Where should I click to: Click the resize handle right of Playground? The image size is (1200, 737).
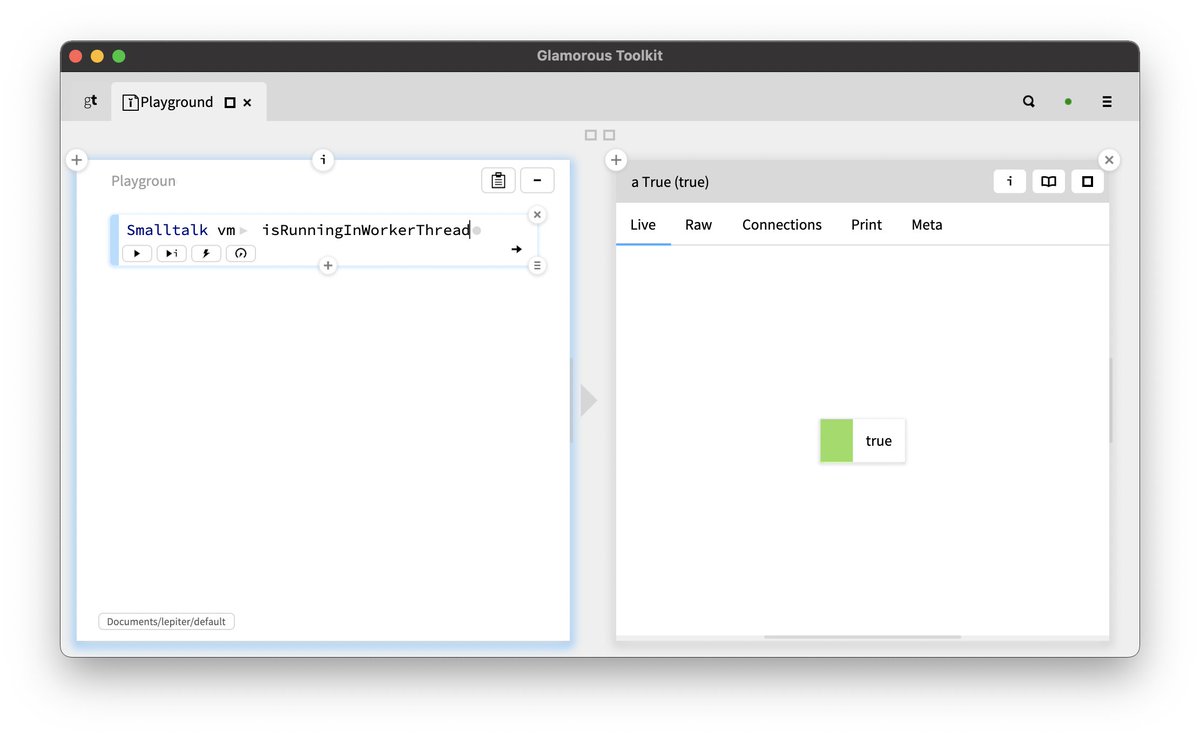click(572, 400)
